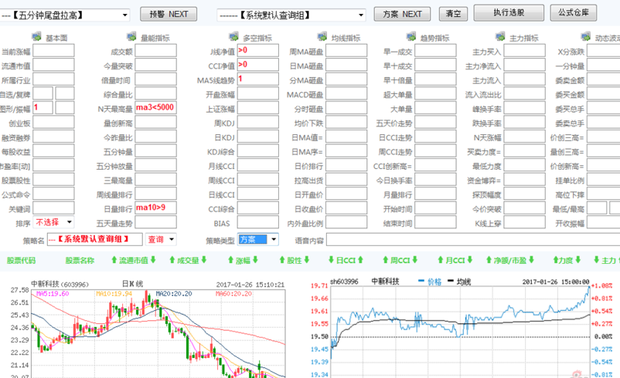Click the down arrow after 周CCI column
The height and width of the screenshot is (378, 620).
(415, 260)
